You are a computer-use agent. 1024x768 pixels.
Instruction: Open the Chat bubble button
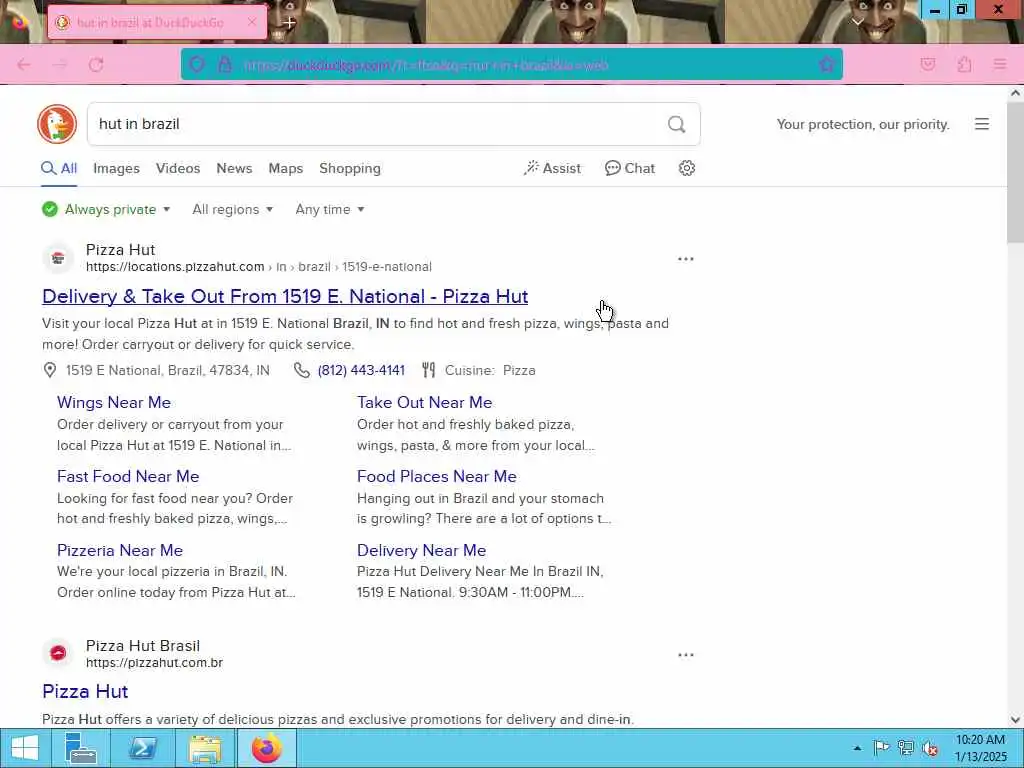coord(630,168)
